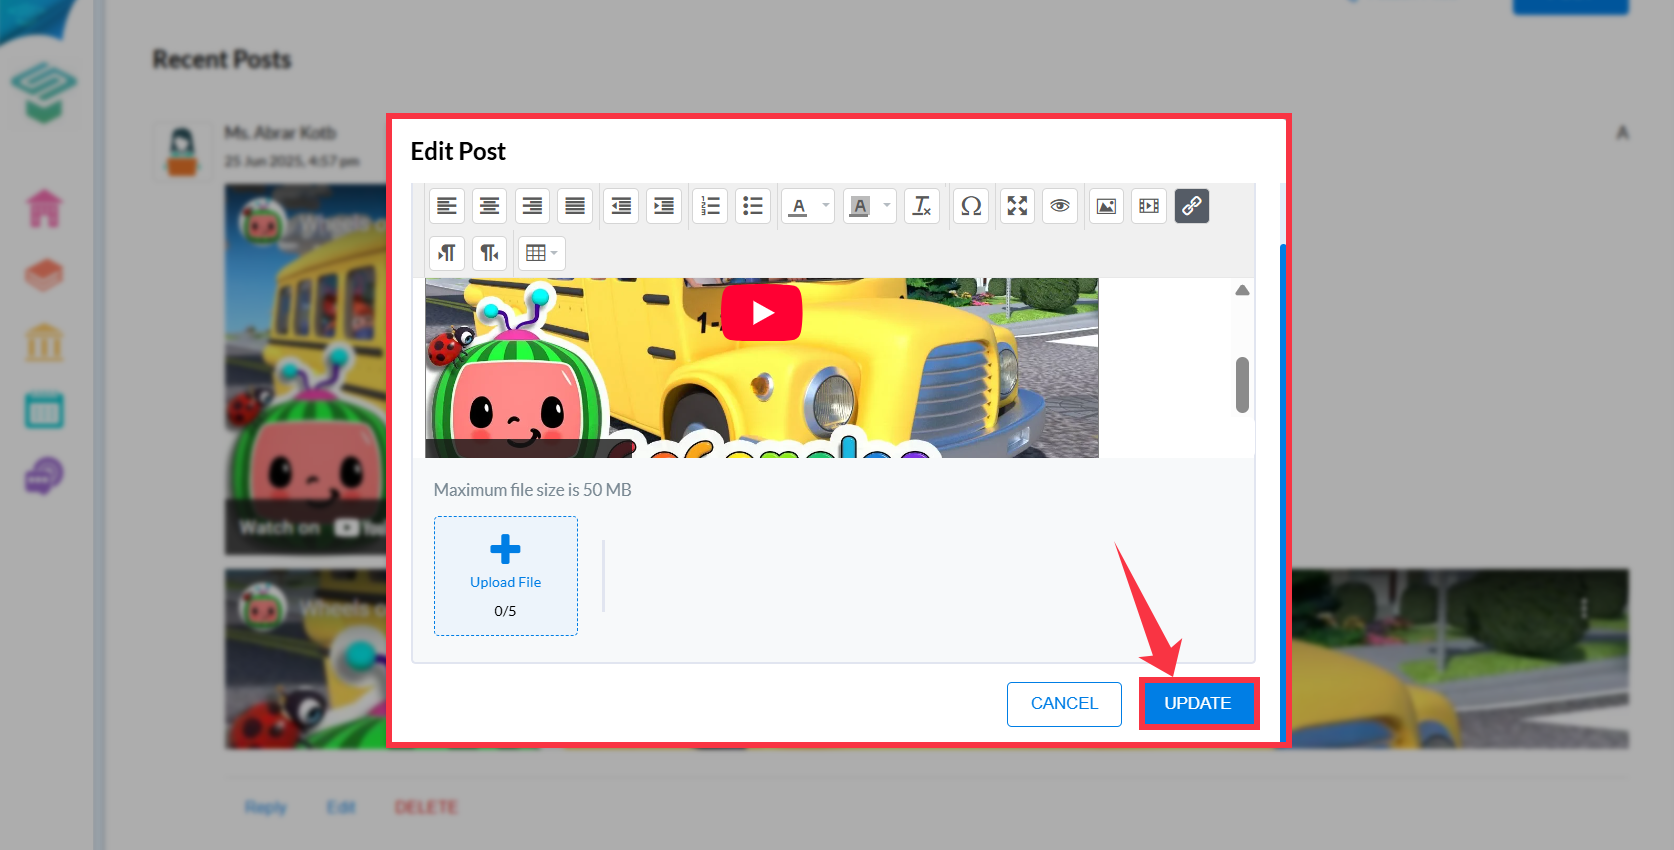Open the insert table dropdown
Image resolution: width=1674 pixels, height=850 pixels.
click(541, 253)
